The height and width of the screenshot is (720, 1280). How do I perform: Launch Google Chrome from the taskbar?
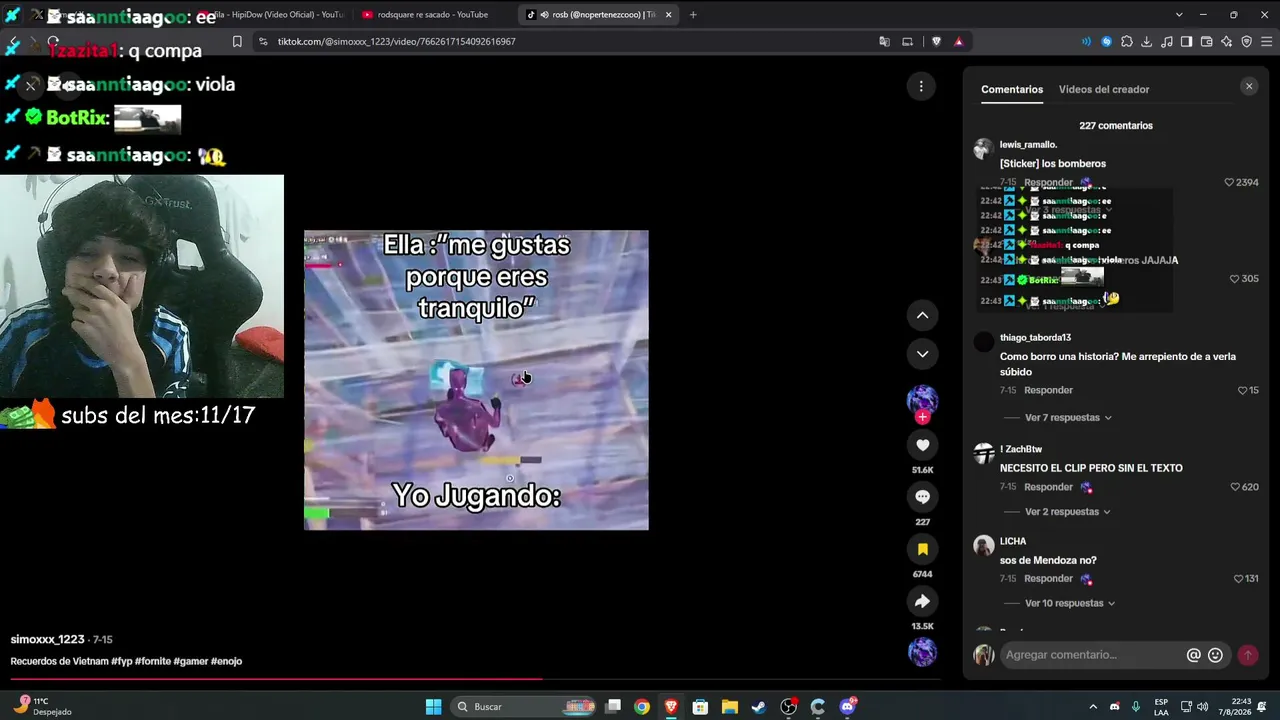(642, 707)
